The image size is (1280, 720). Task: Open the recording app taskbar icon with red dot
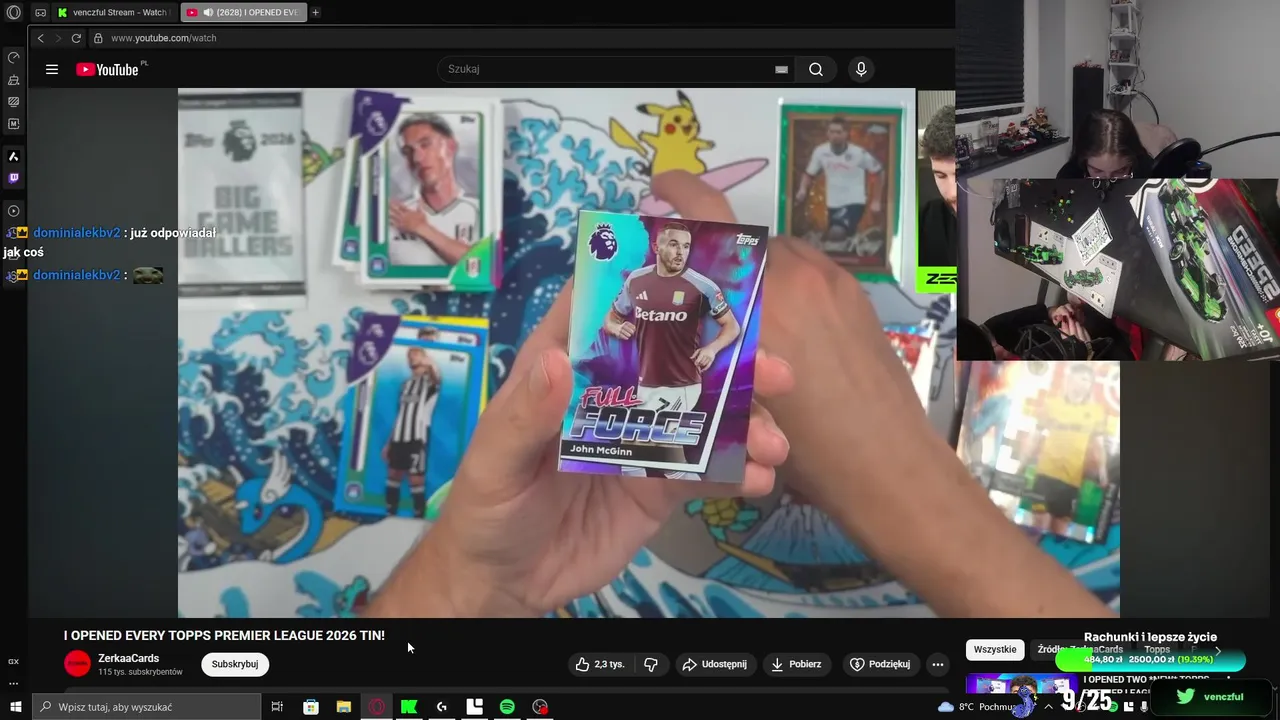click(540, 707)
